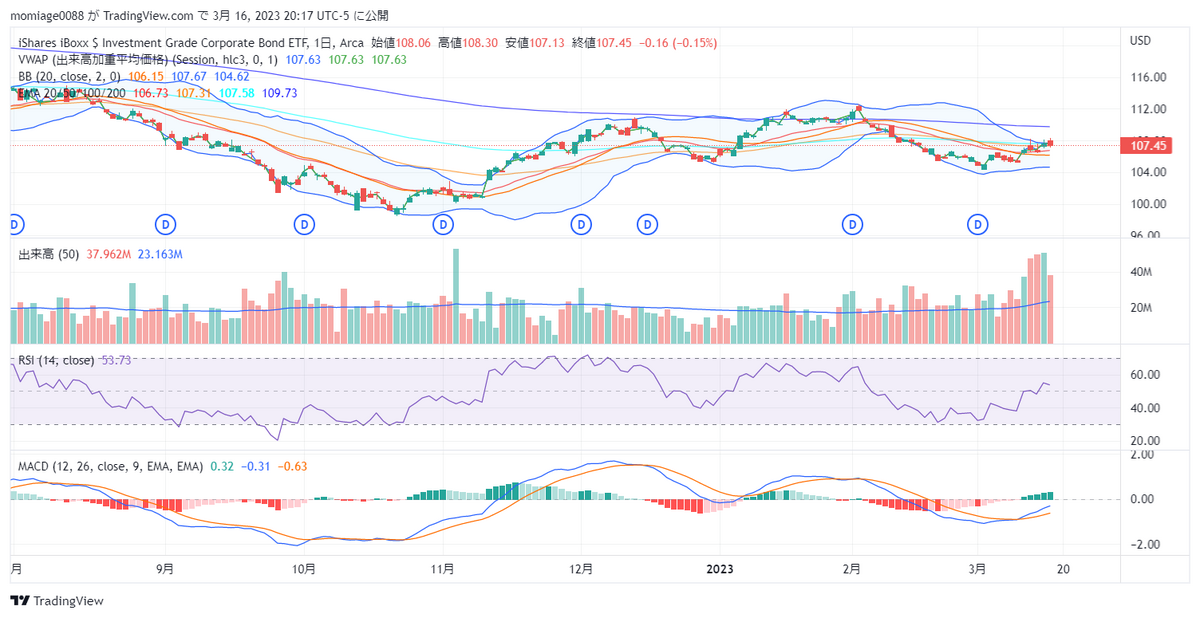Click the 60.00 RSI axis label

pyautogui.click(x=1144, y=375)
